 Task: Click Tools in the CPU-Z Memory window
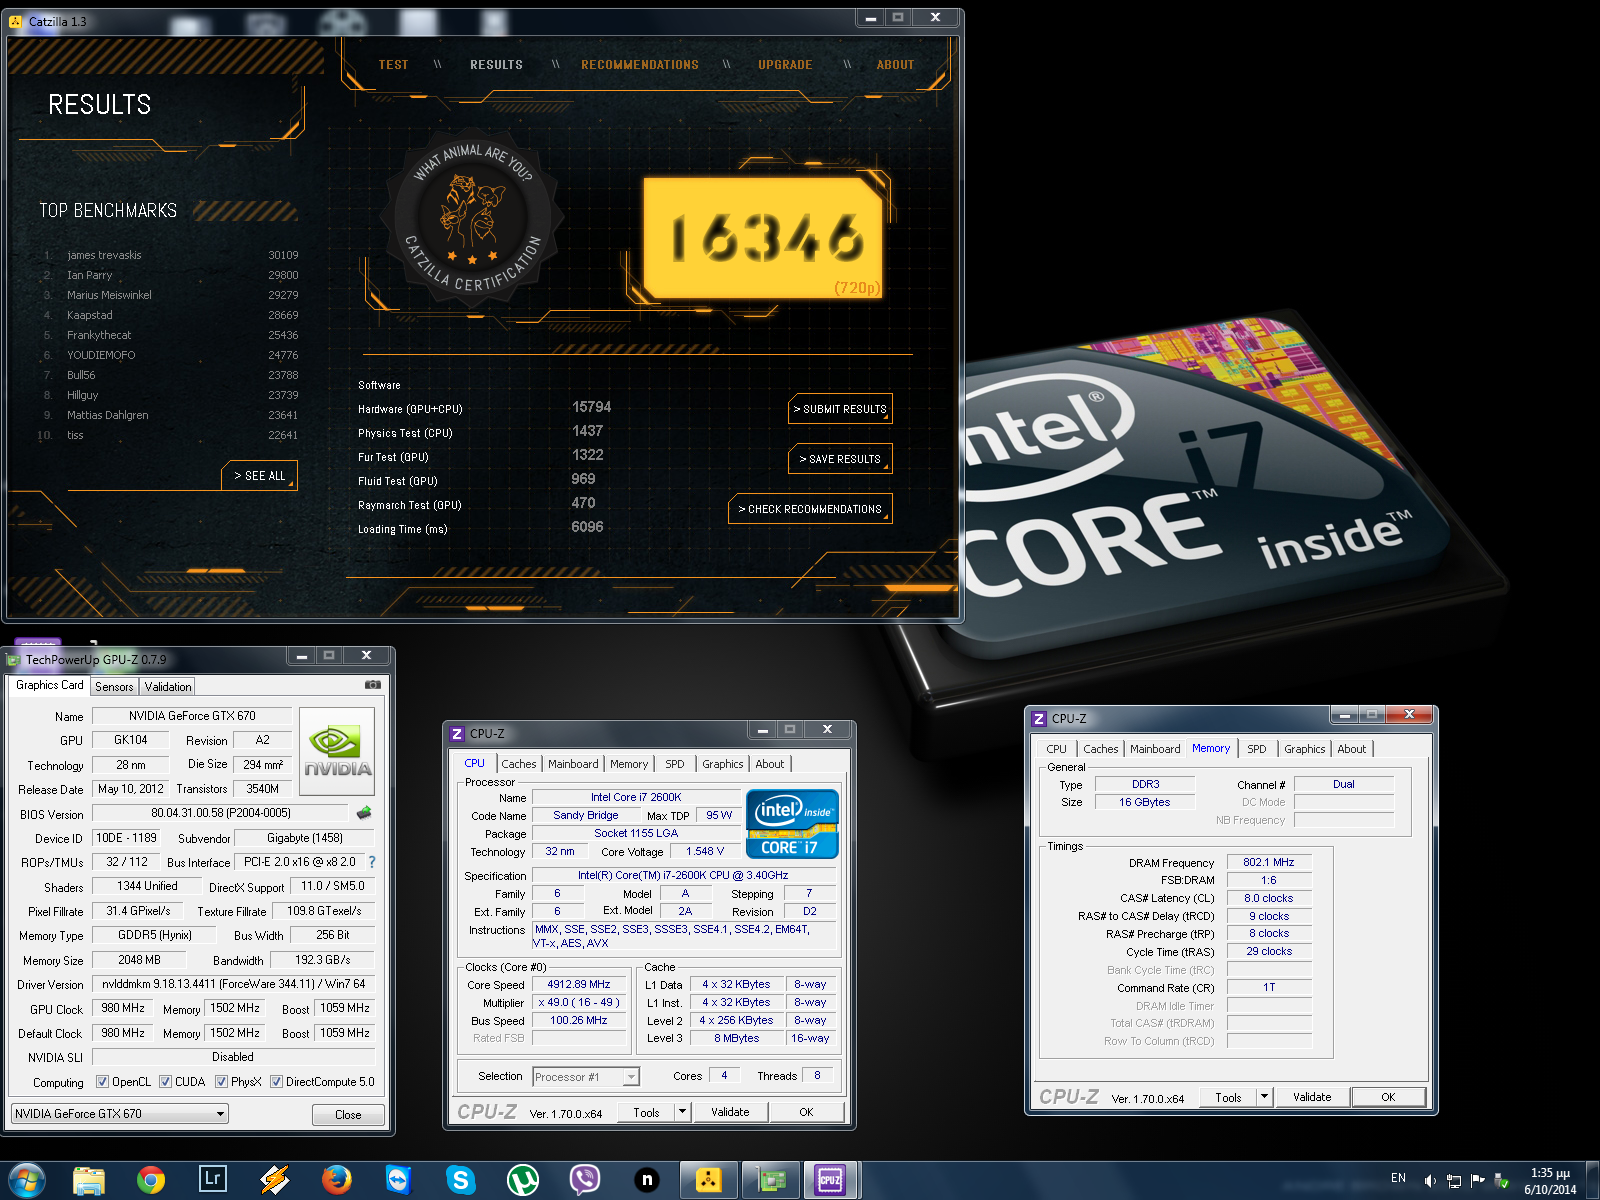[1228, 1097]
